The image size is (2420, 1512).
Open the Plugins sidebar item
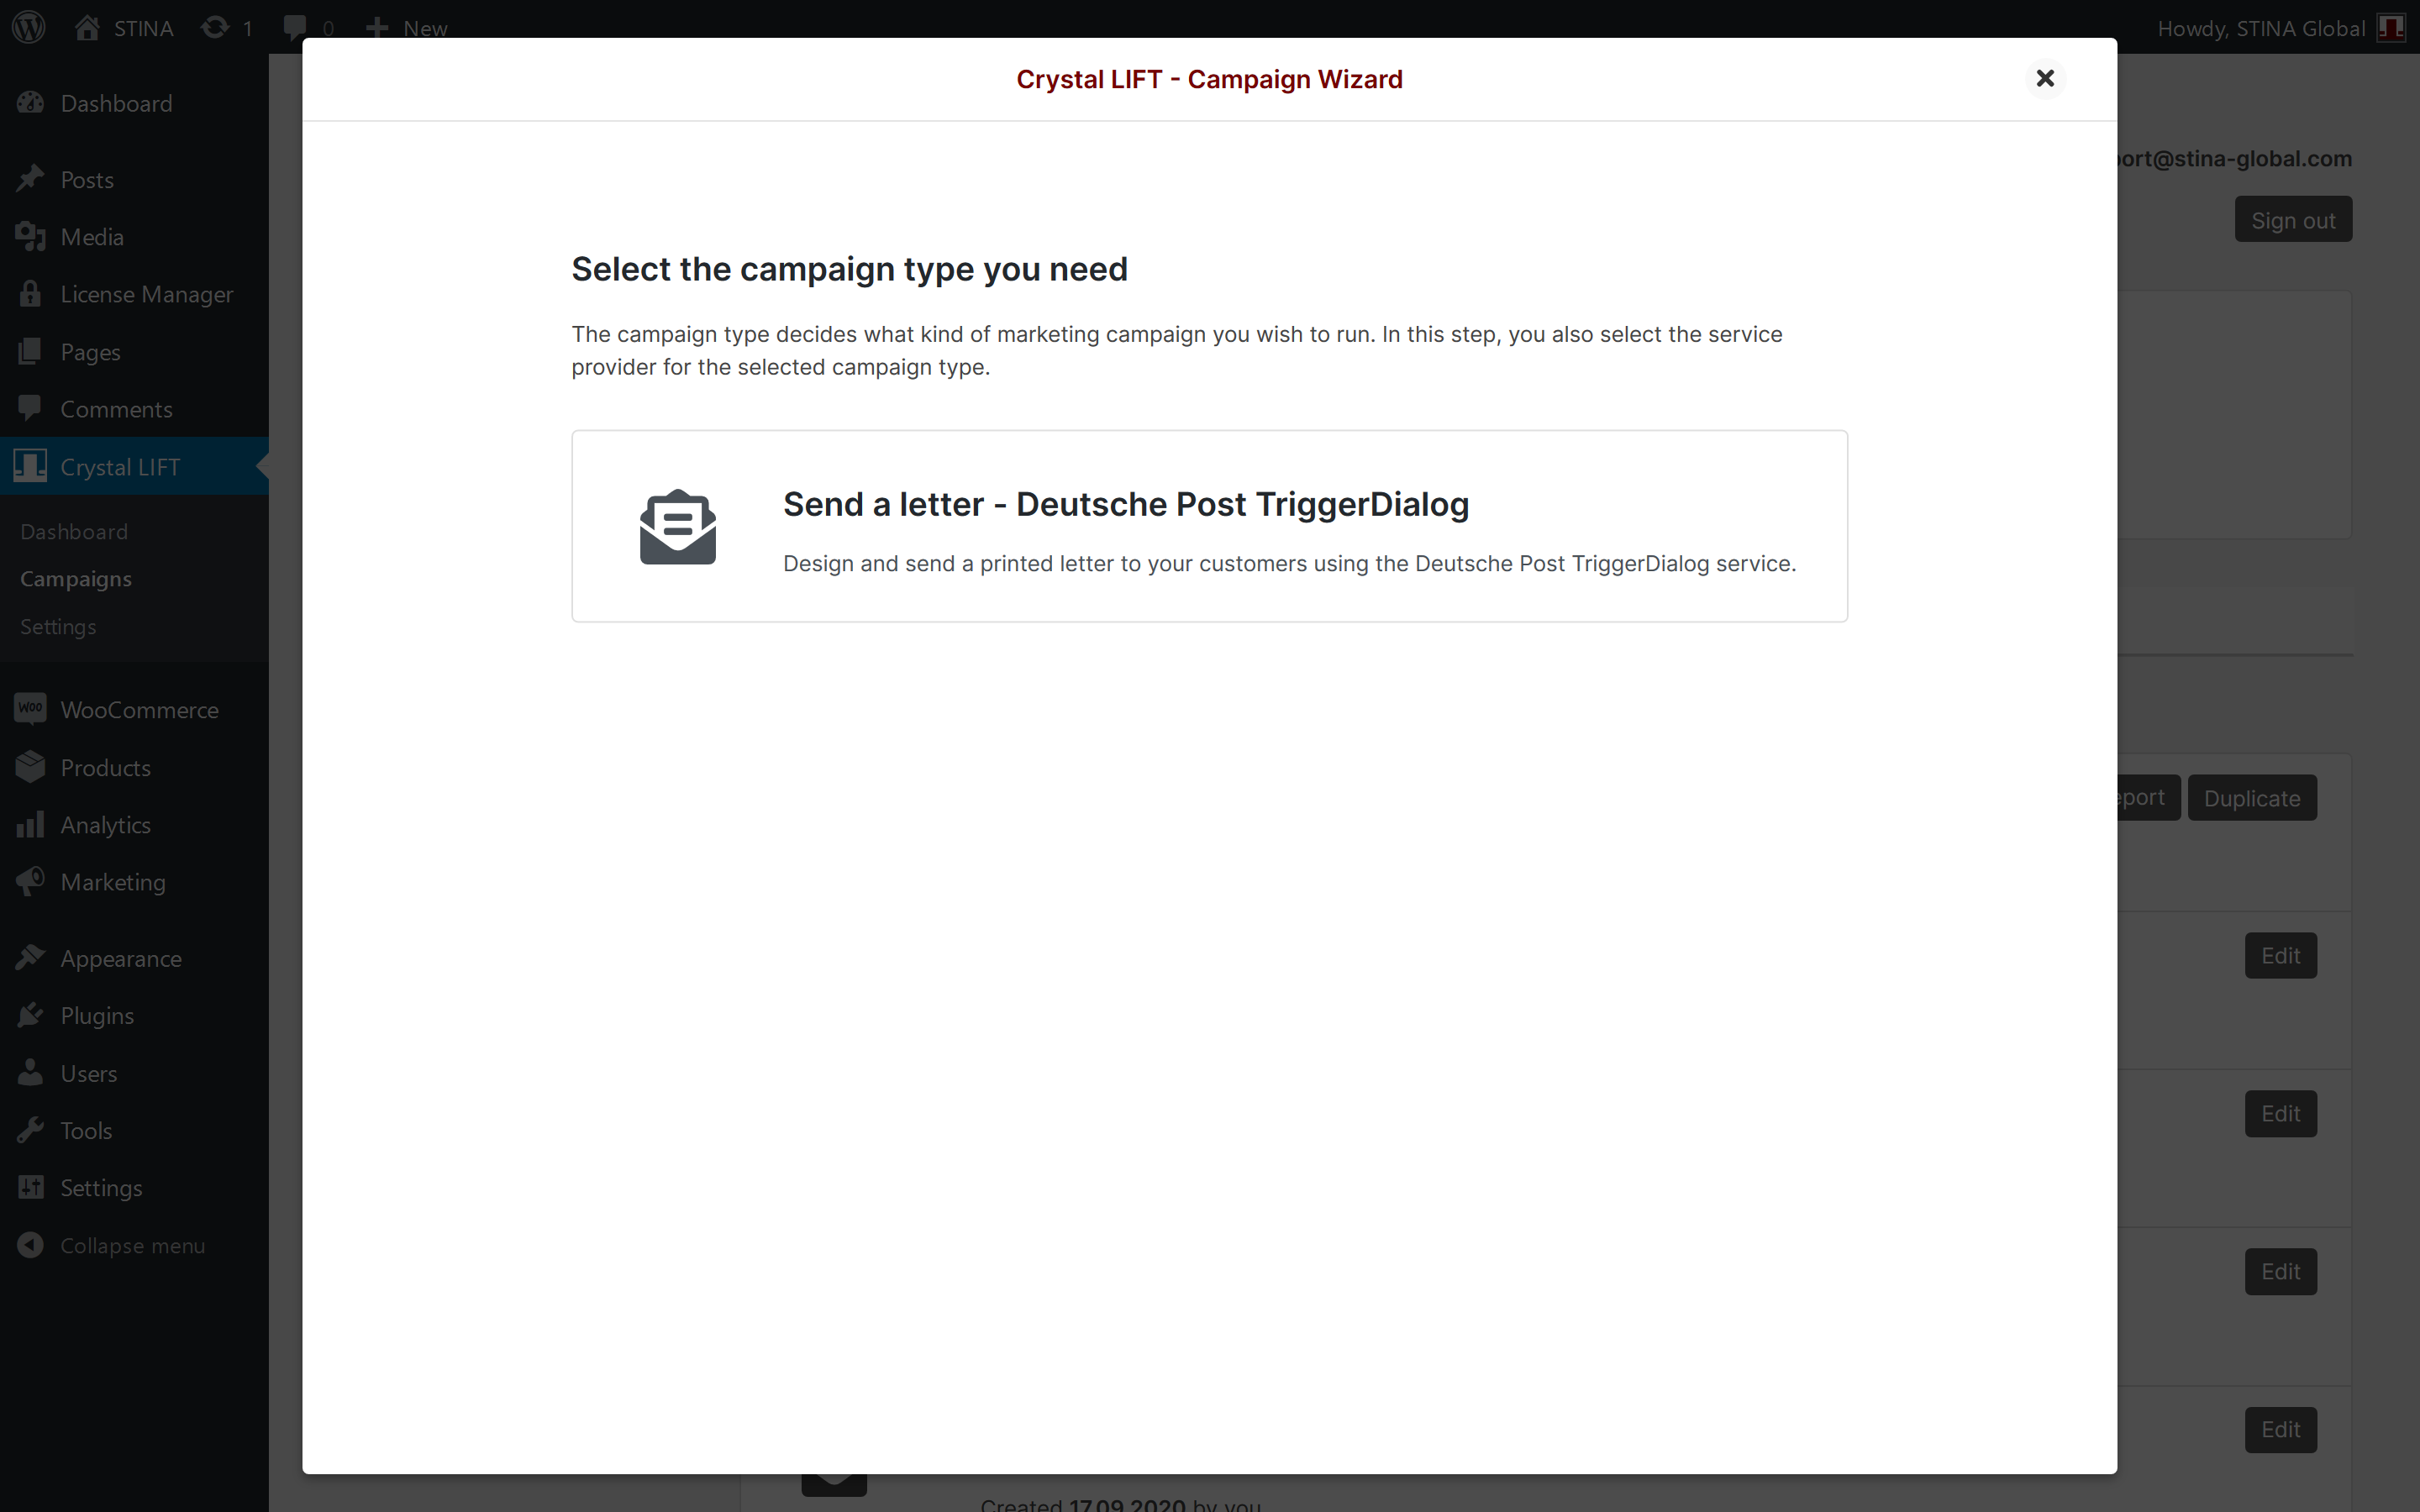click(x=97, y=1016)
